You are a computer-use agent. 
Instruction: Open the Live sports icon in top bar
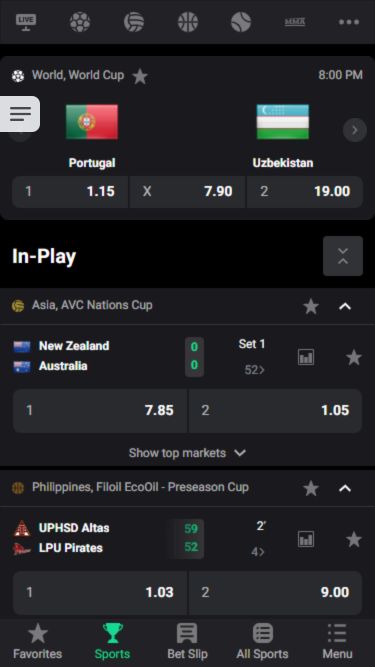coord(26,21)
